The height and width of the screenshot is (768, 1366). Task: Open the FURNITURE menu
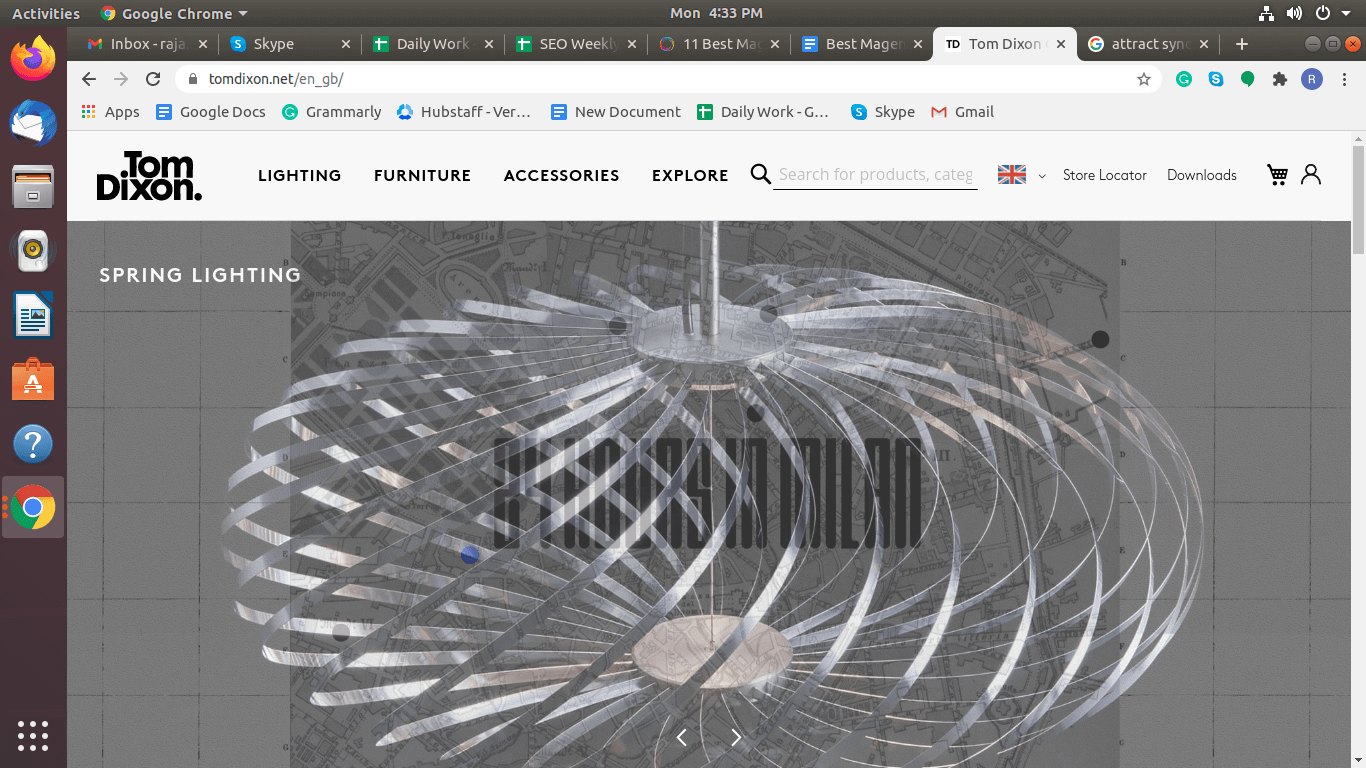(422, 175)
